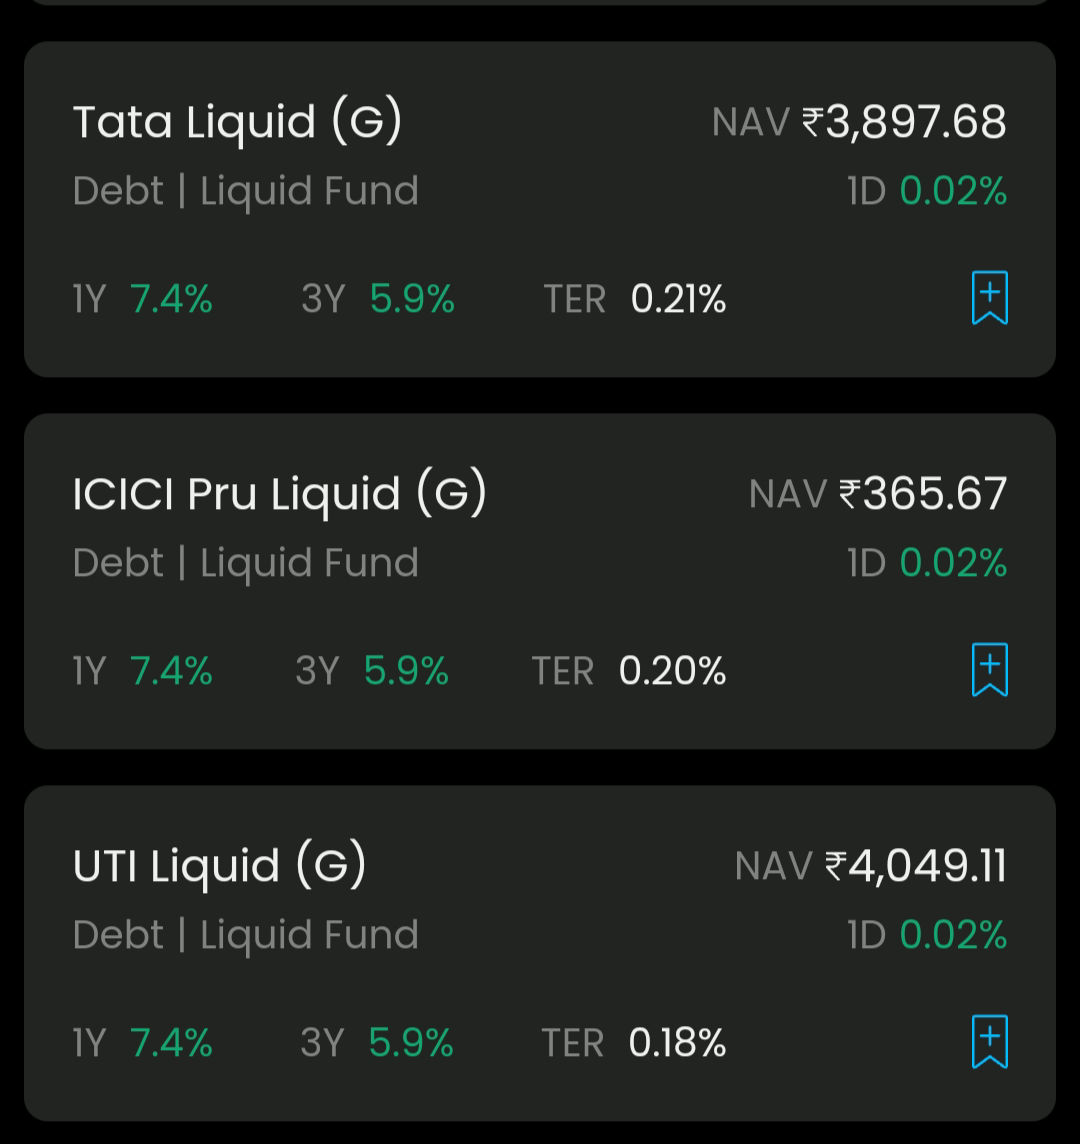This screenshot has height=1144, width=1080.
Task: Open the UTI Liquid (G) fund title
Action: coord(220,867)
